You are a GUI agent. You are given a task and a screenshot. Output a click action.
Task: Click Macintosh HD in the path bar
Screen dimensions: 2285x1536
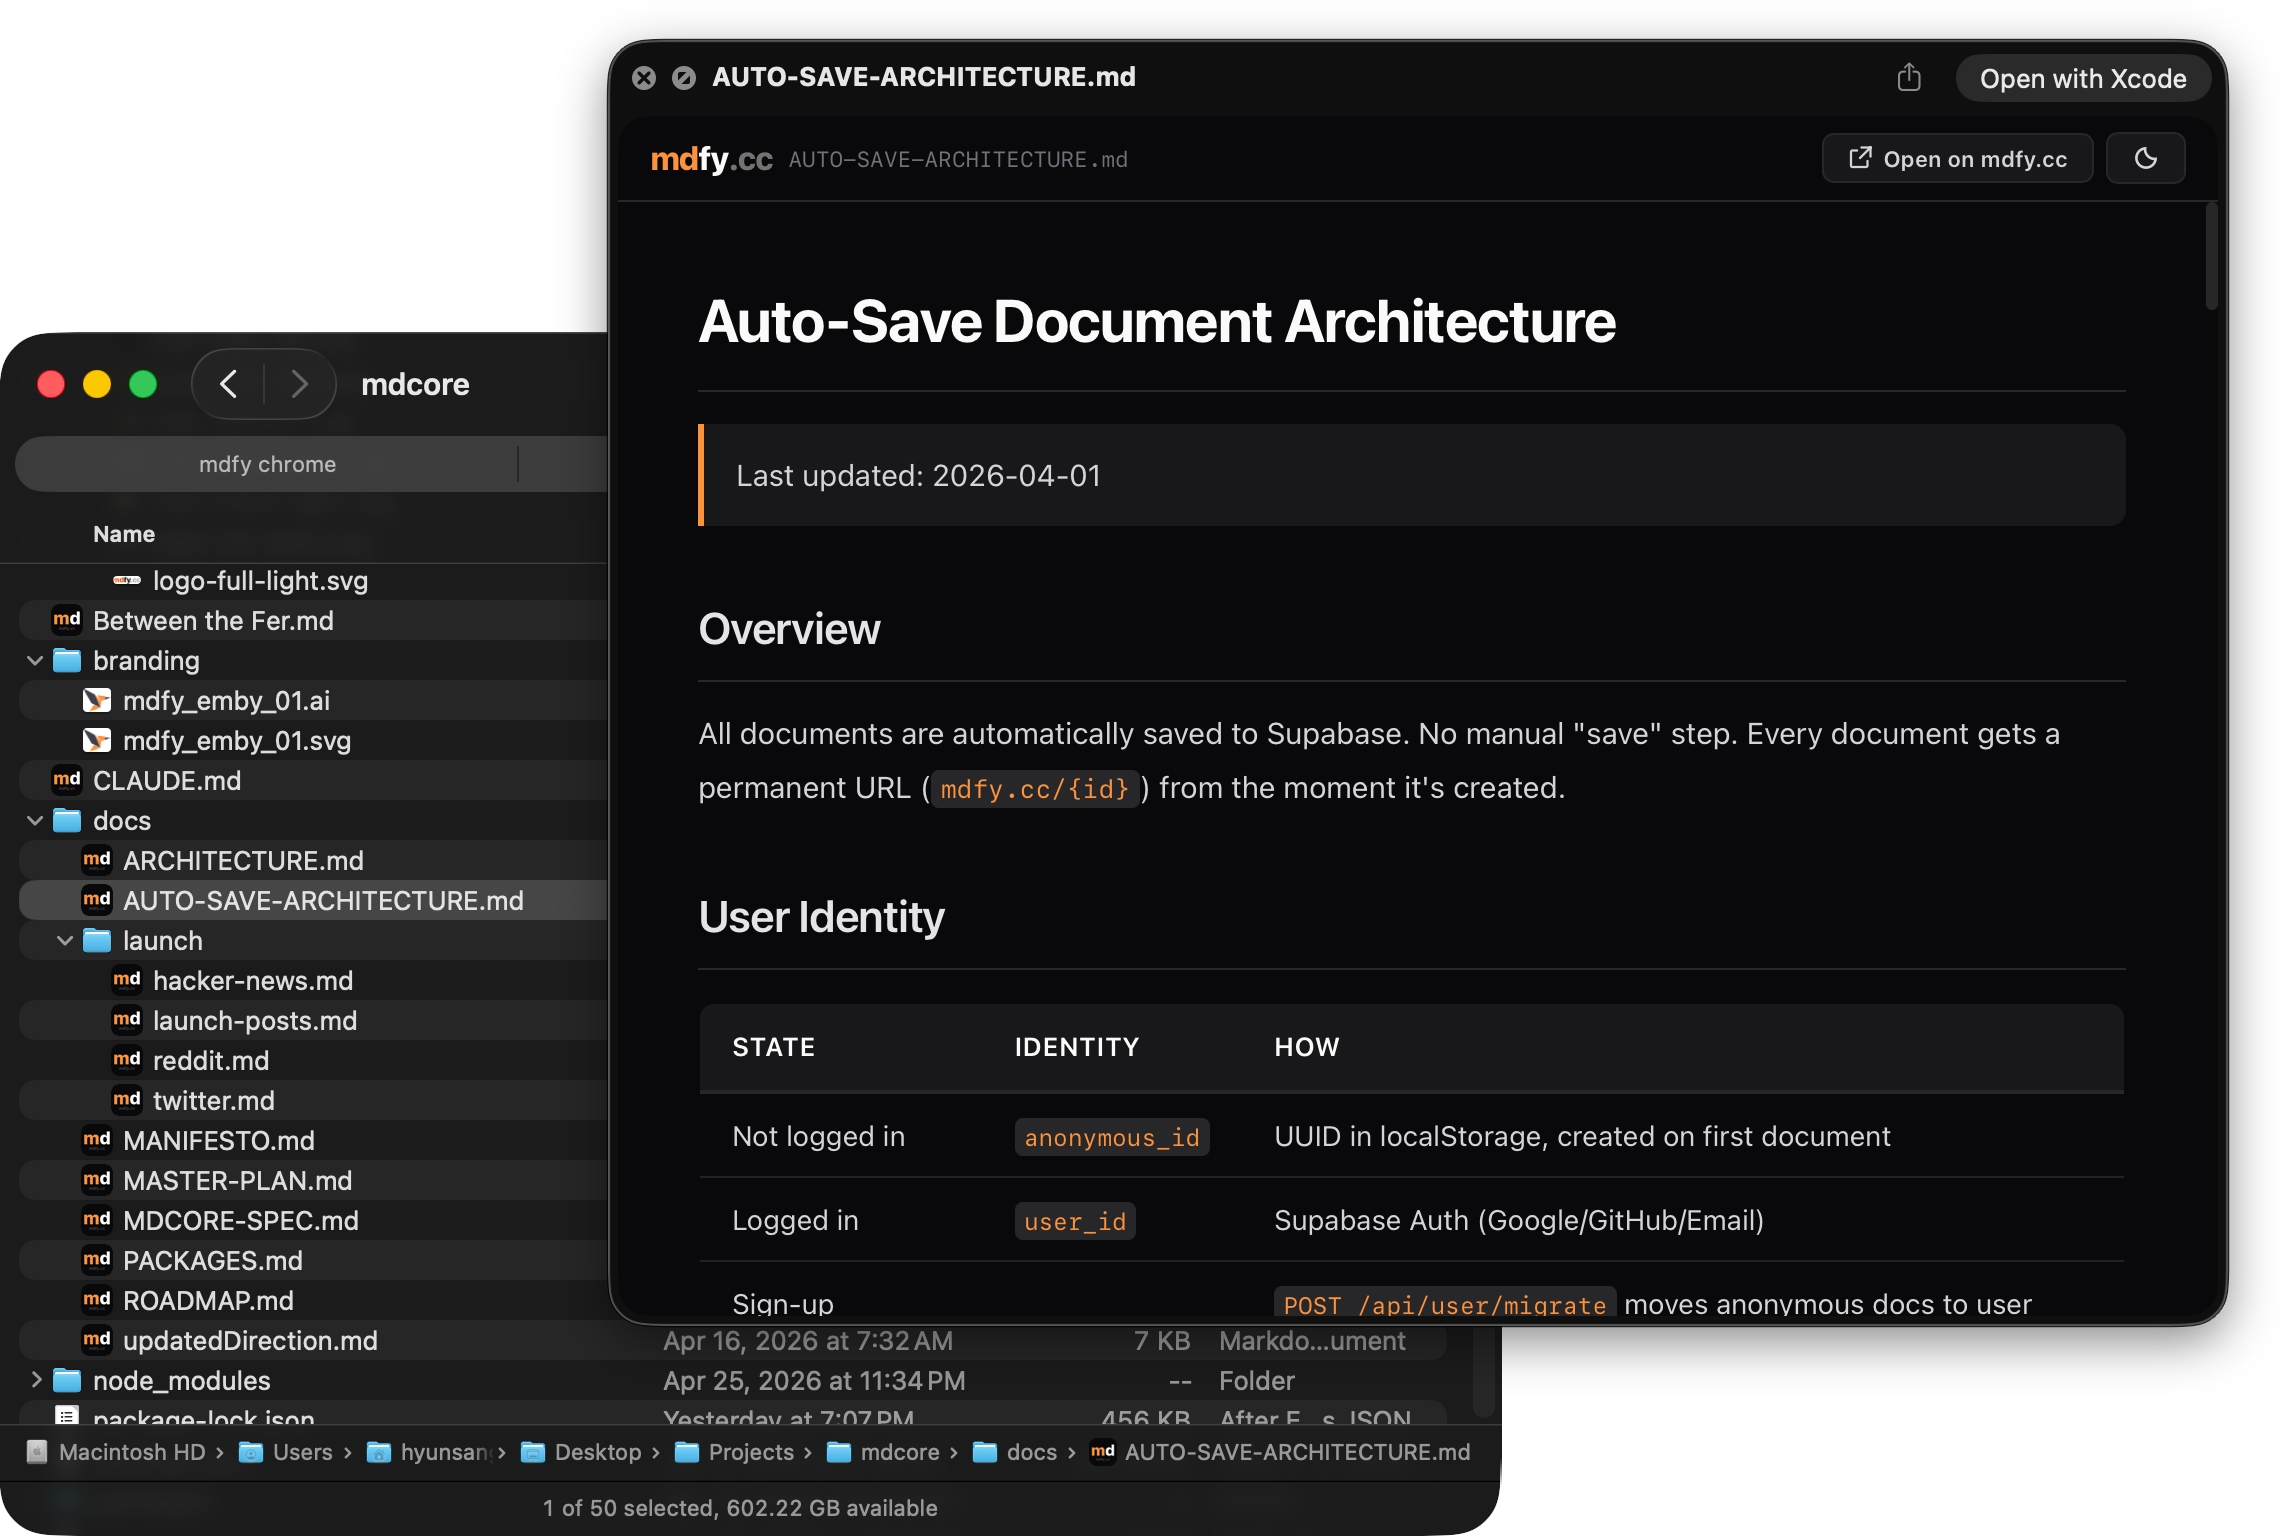tap(131, 1452)
